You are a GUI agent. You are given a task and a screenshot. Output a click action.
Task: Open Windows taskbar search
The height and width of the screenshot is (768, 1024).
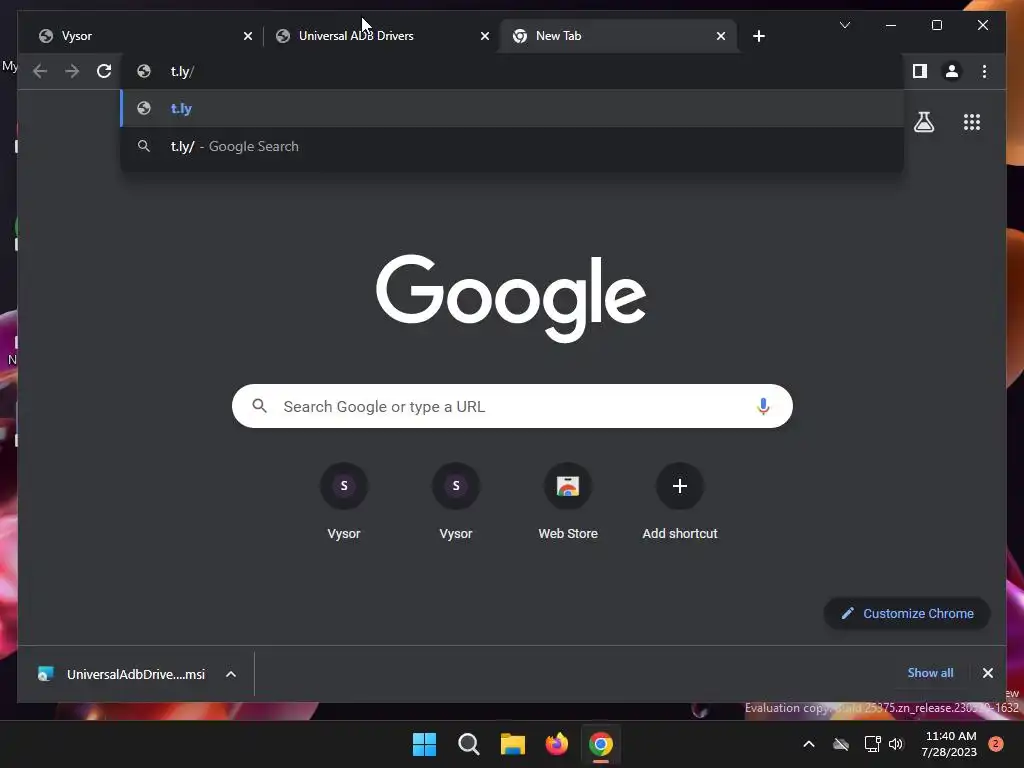[x=468, y=744]
